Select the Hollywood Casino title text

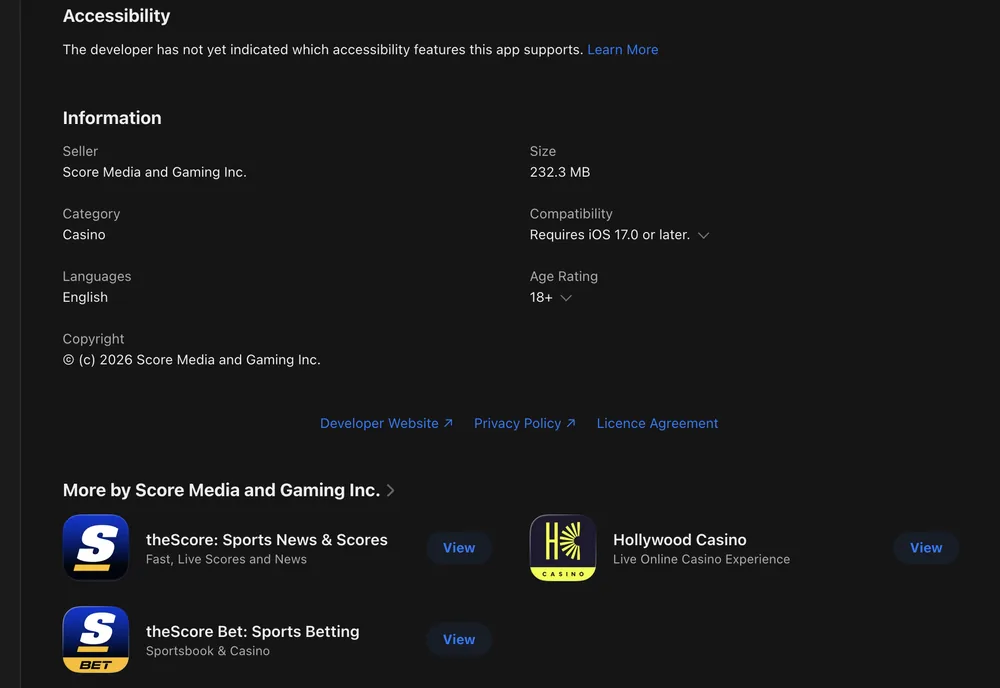pyautogui.click(x=679, y=539)
